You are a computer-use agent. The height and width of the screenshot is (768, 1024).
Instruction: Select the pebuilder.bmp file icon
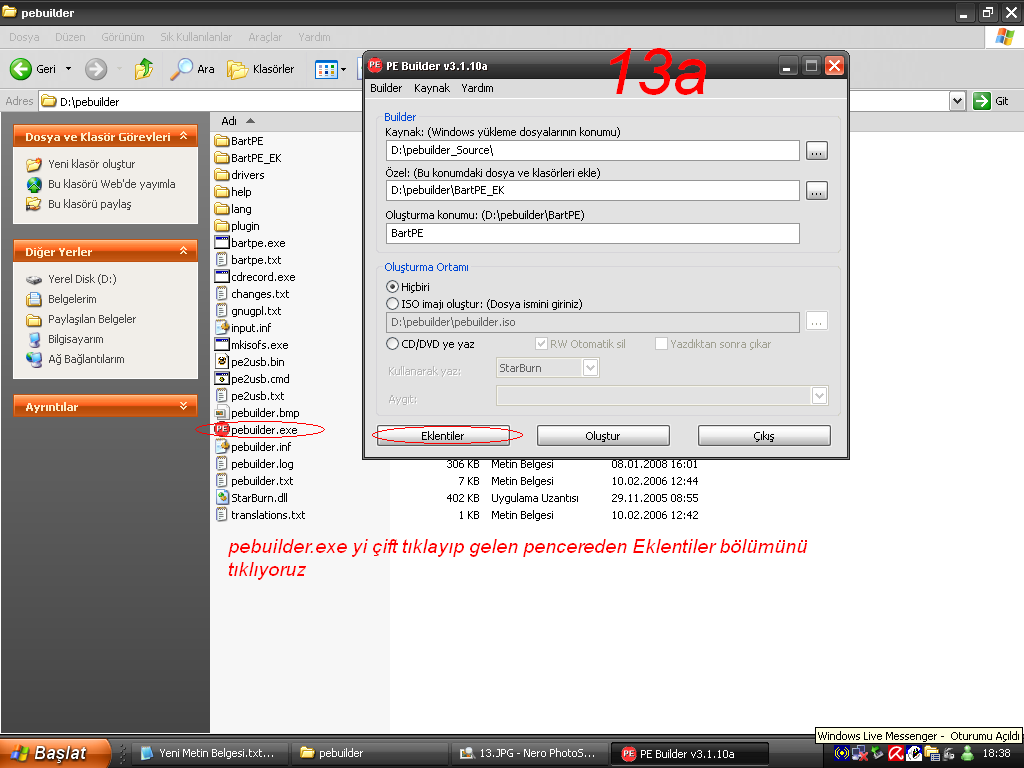[x=222, y=412]
